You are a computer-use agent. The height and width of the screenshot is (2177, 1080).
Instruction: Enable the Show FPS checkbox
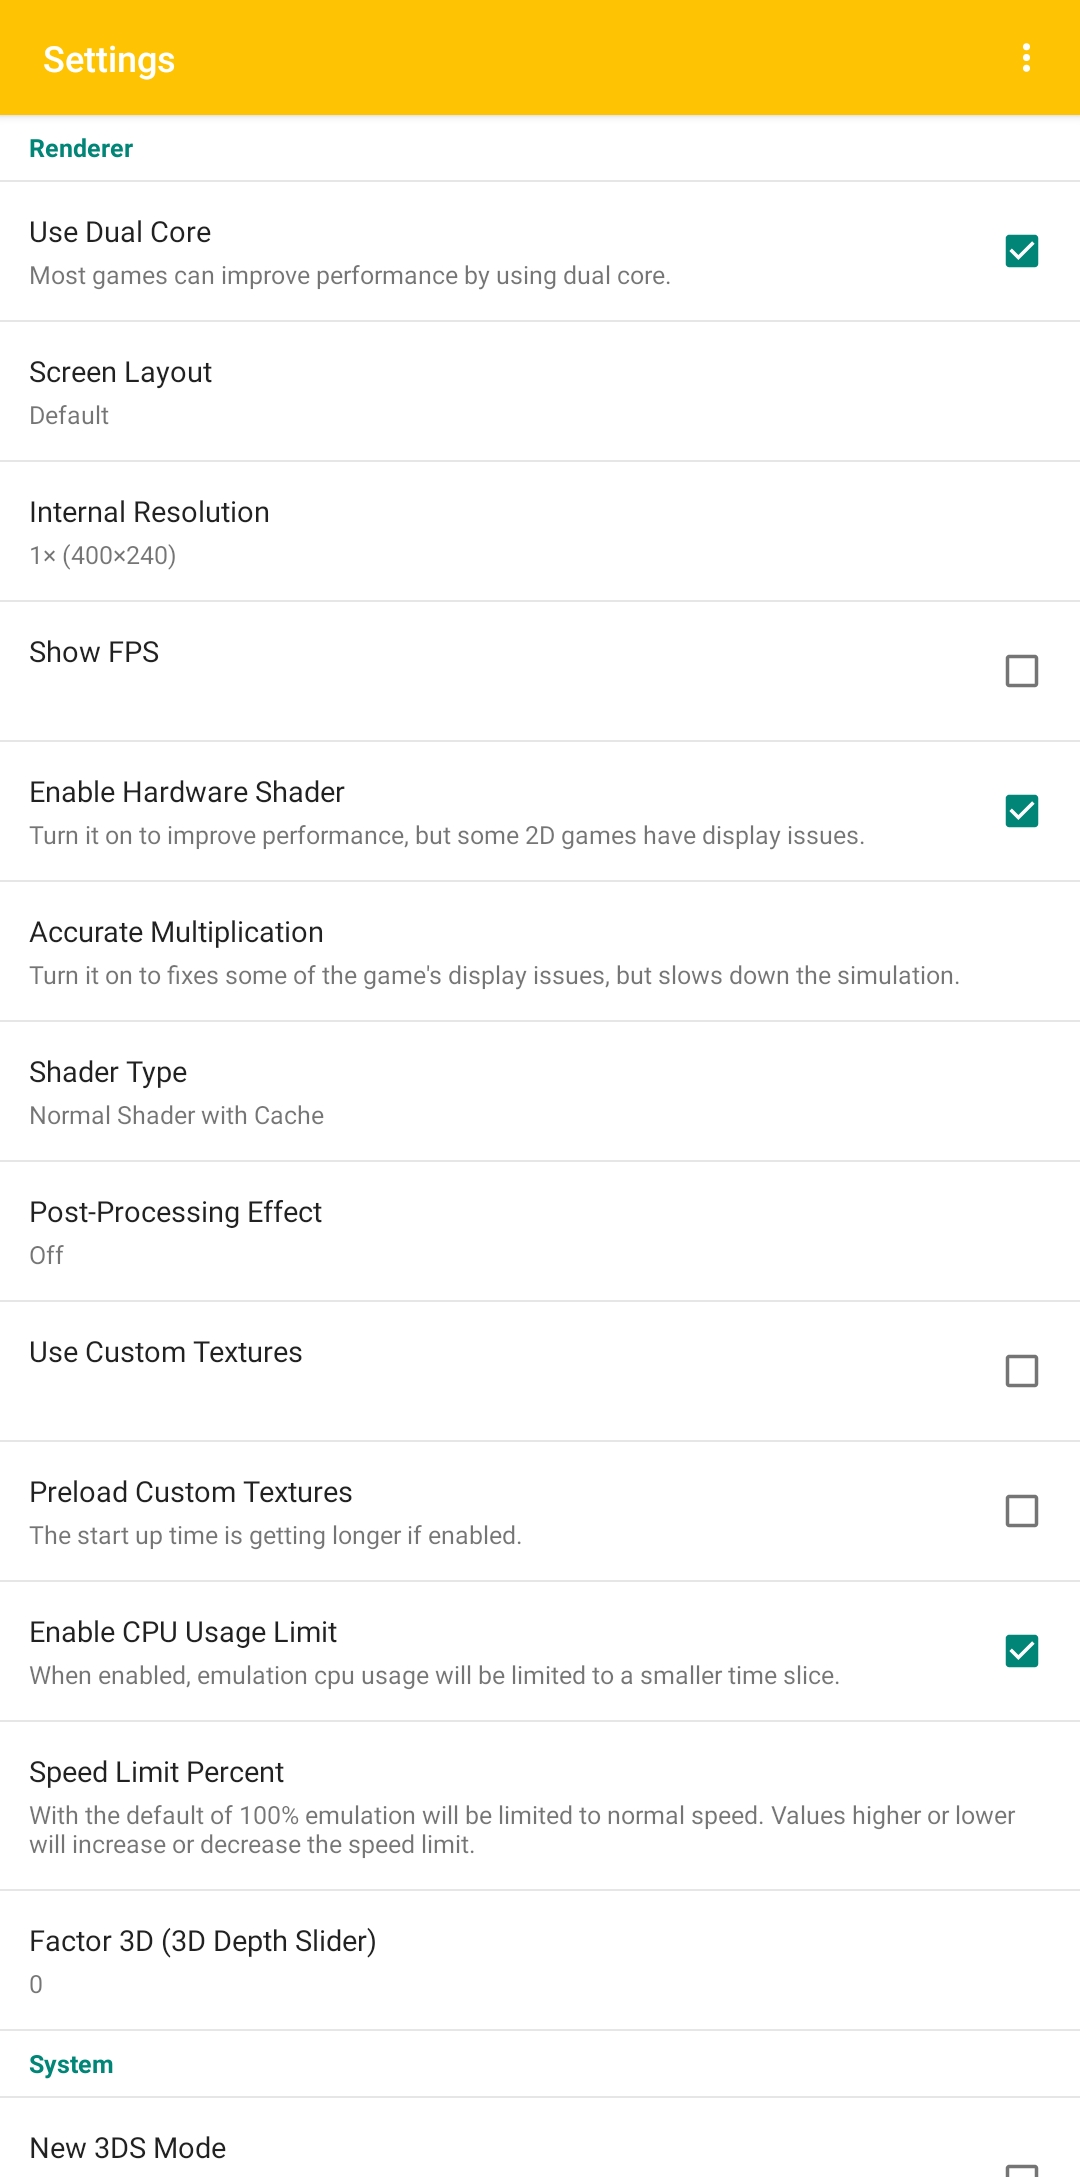point(1021,671)
